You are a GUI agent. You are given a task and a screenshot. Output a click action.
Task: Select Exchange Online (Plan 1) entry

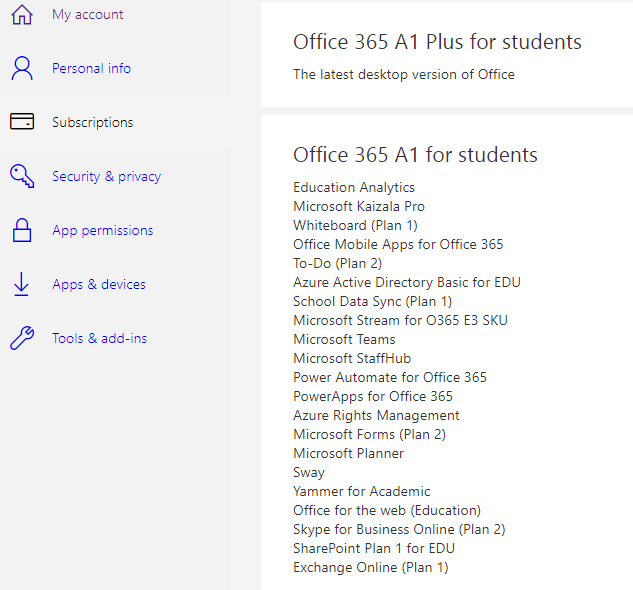(371, 567)
